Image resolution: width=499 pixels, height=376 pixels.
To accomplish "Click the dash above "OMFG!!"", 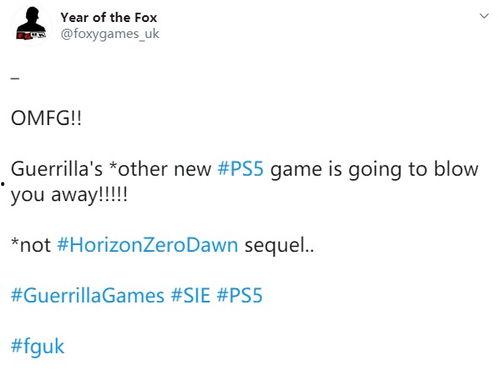I will click(x=15, y=78).
